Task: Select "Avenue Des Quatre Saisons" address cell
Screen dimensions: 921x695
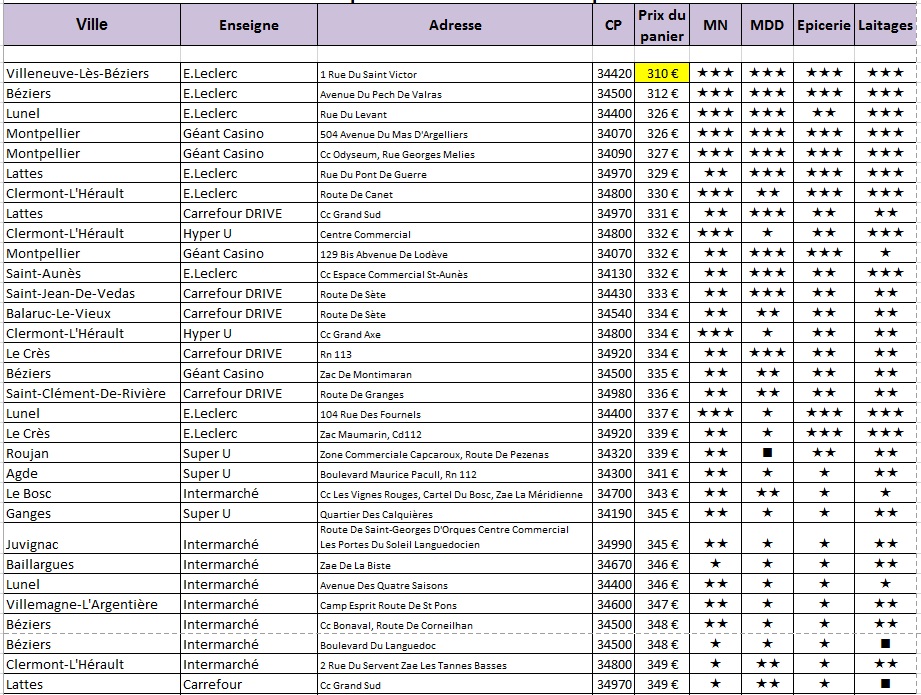Action: tap(455, 584)
